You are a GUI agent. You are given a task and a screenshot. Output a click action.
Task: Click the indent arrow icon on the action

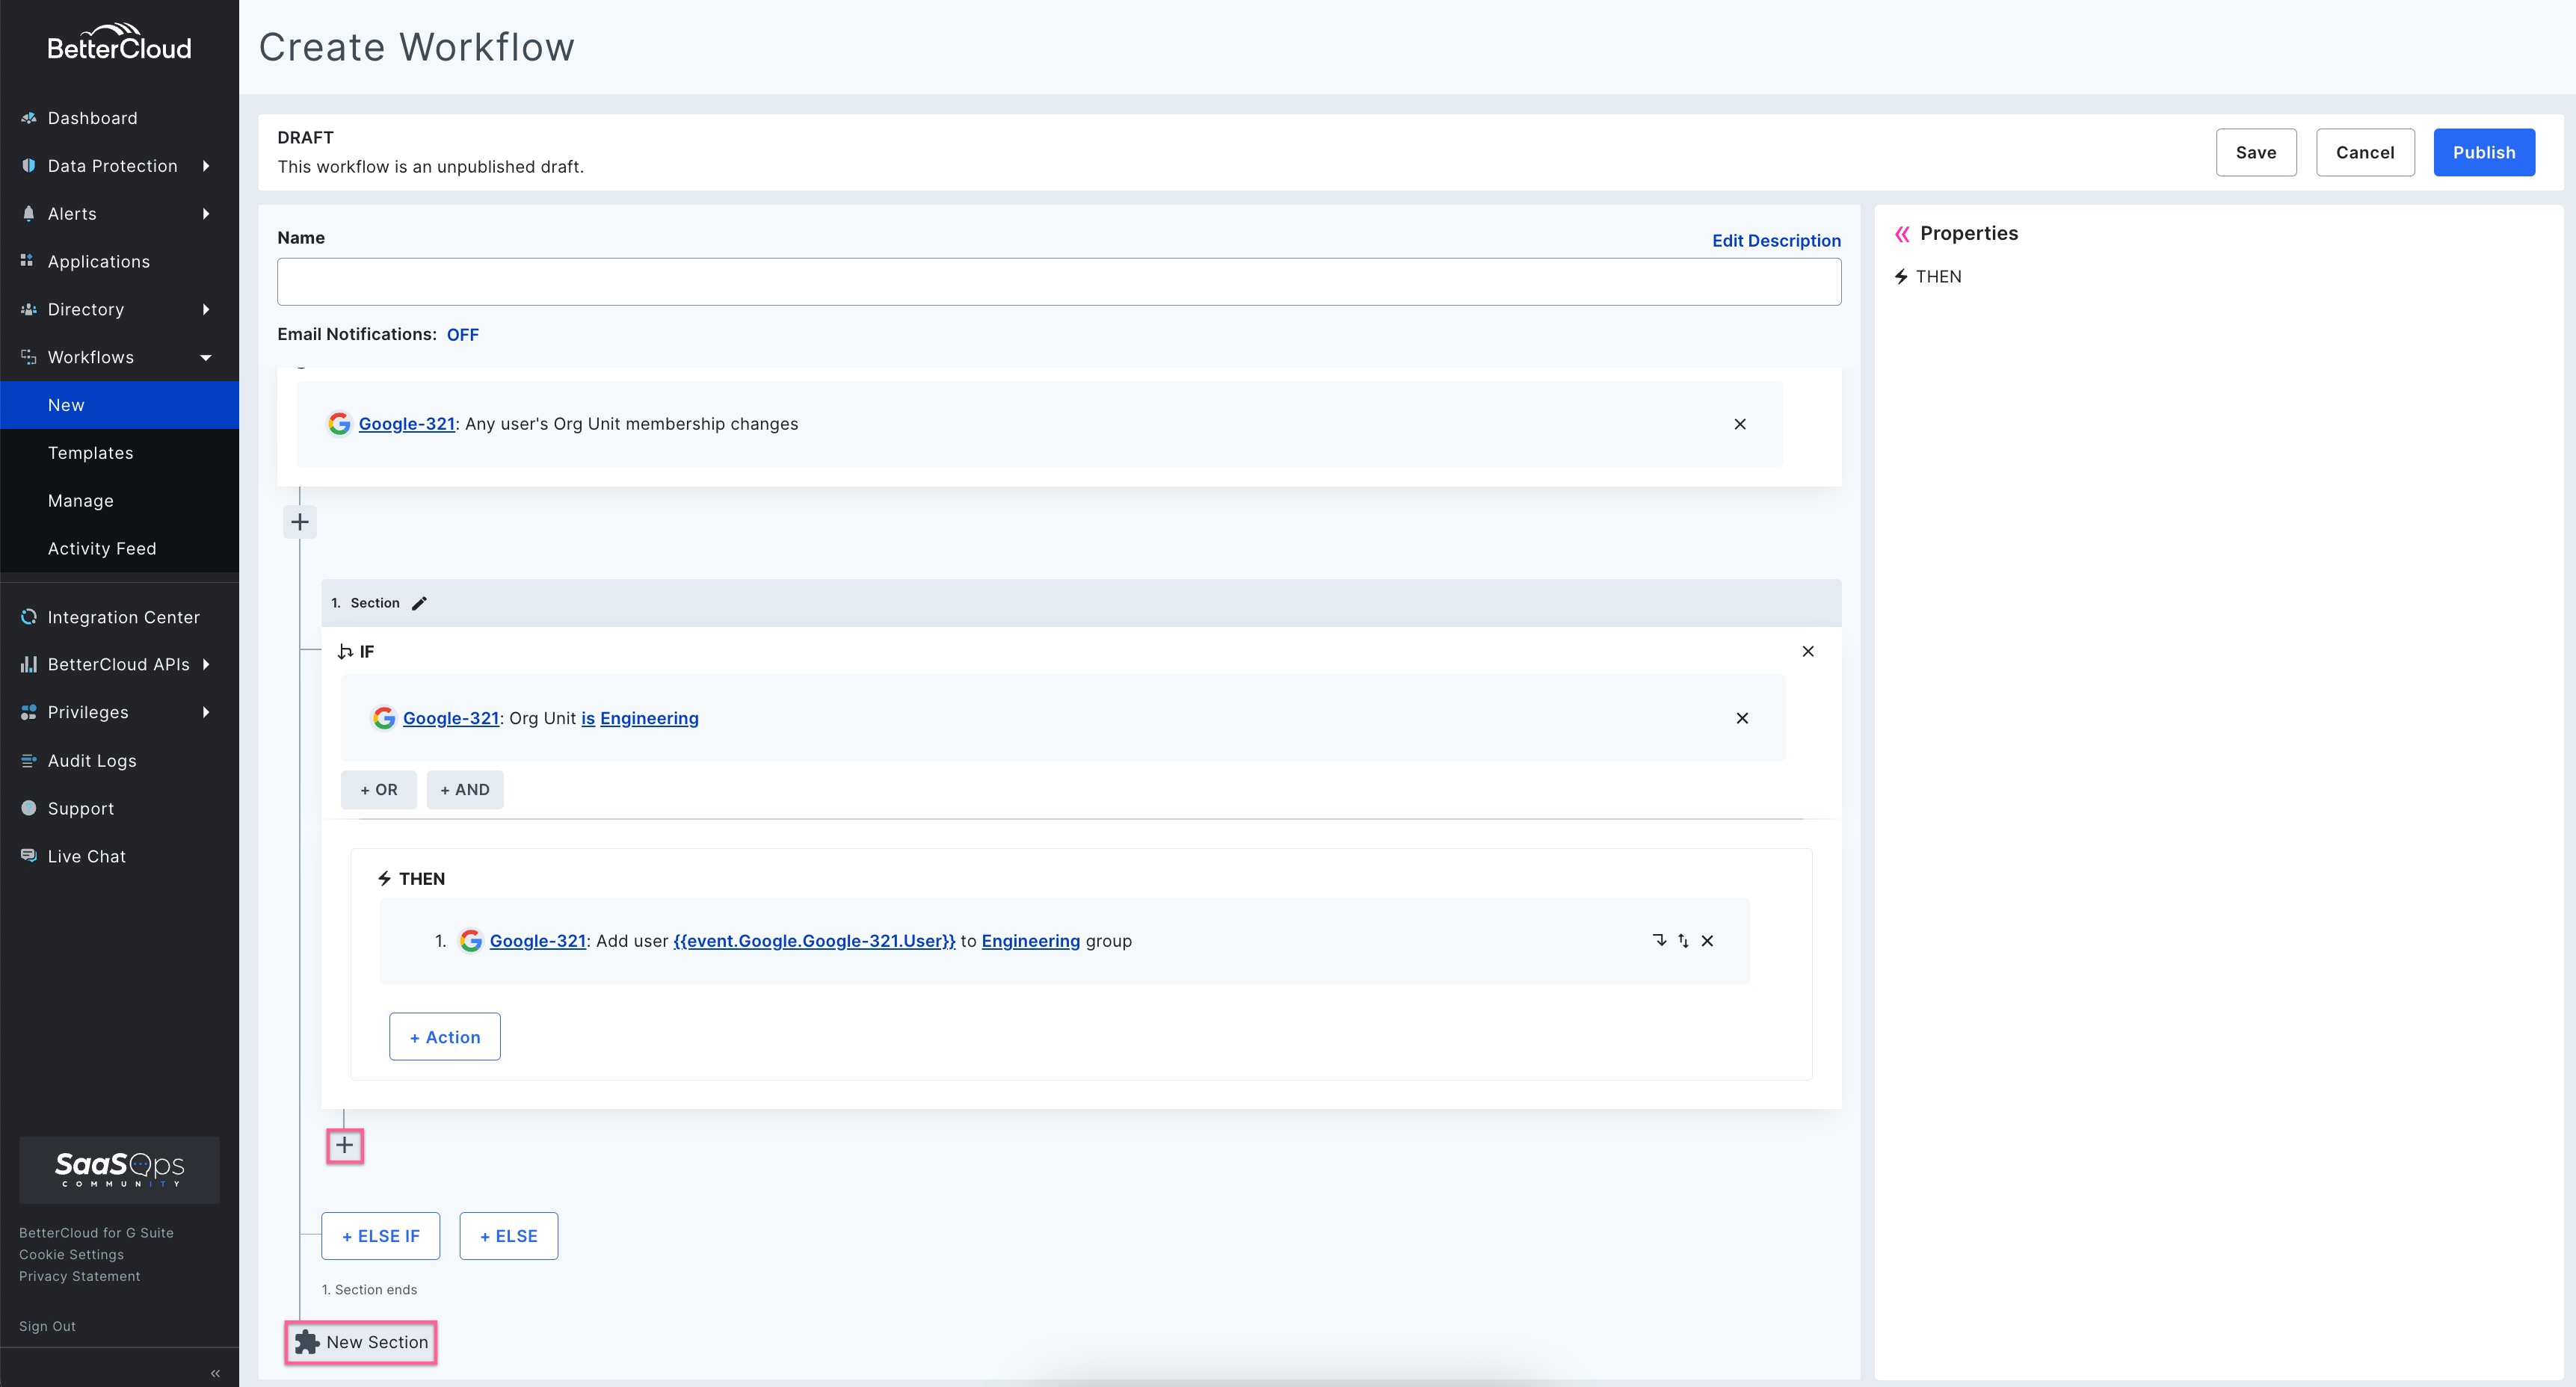[x=1659, y=941]
